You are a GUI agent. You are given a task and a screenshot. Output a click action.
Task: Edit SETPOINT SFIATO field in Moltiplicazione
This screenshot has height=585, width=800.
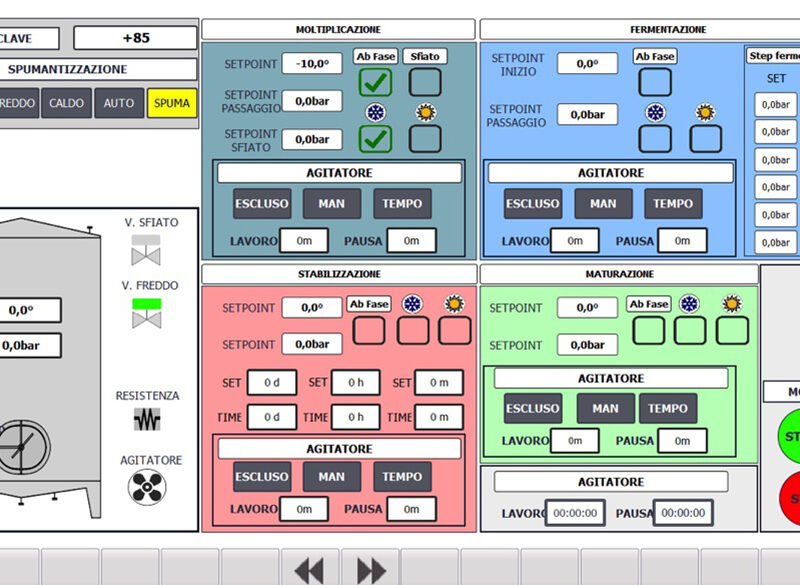(x=312, y=139)
